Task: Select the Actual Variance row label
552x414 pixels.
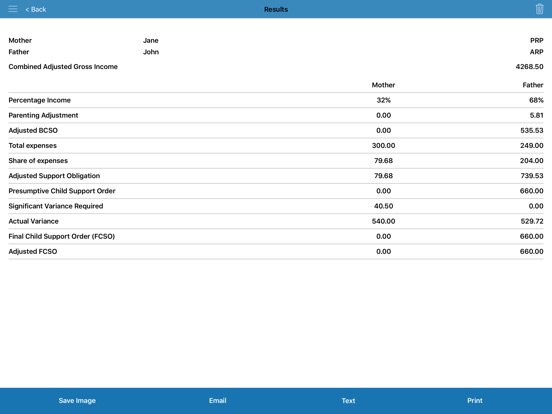Action: [33, 221]
